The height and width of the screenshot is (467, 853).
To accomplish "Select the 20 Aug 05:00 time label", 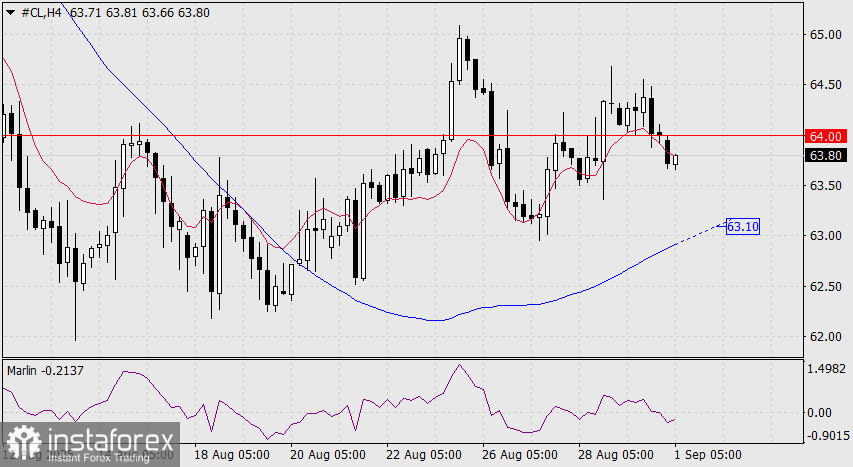I will coord(327,454).
